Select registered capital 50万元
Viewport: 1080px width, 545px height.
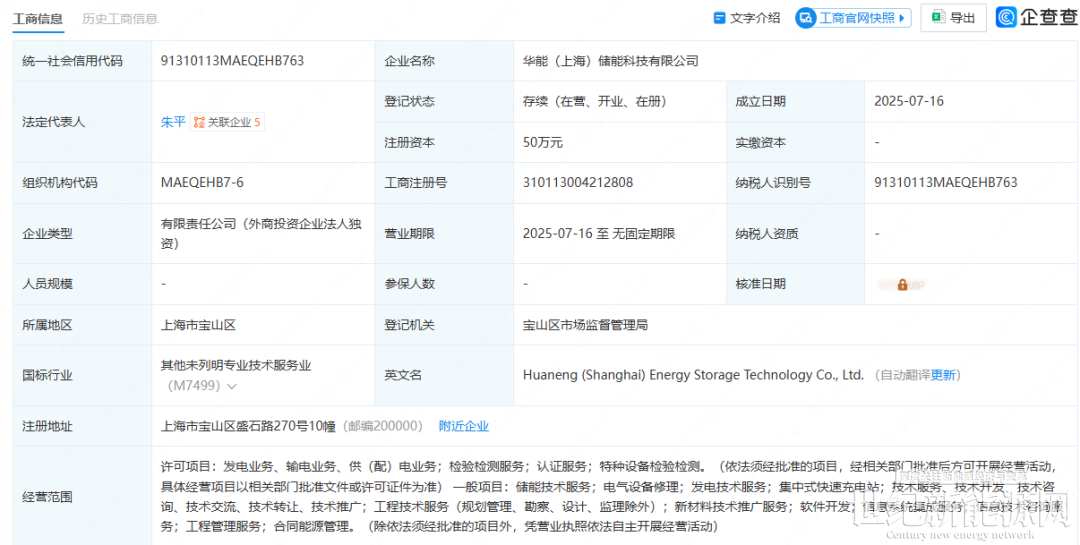point(543,143)
